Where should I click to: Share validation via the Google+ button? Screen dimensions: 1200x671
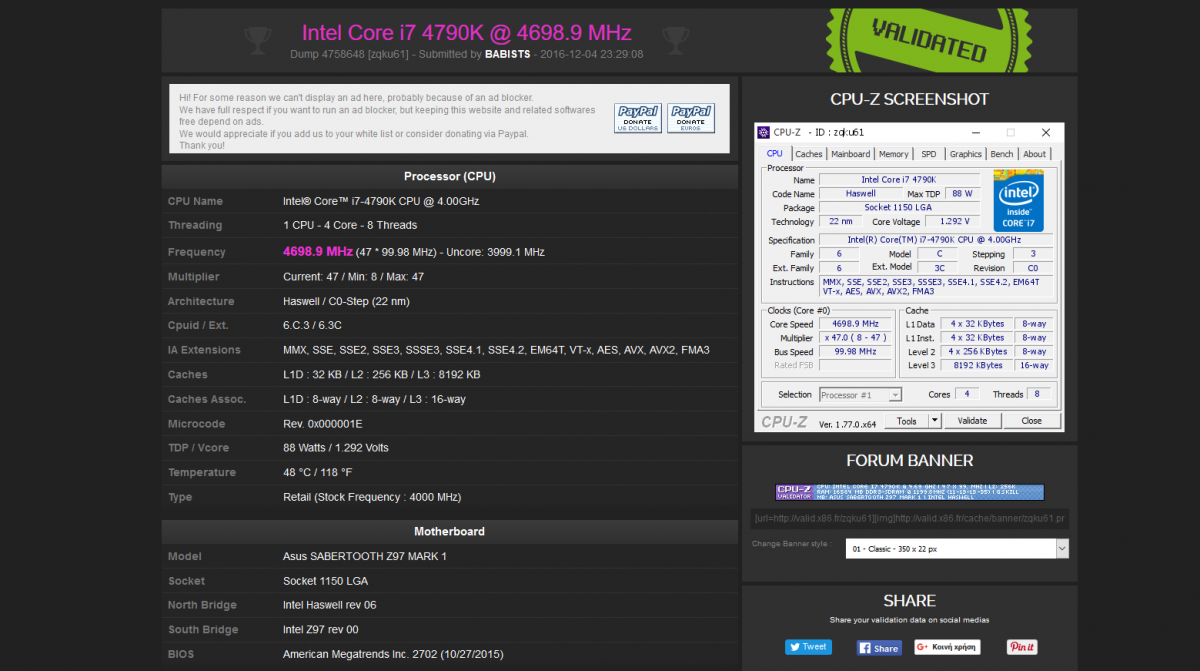(x=947, y=647)
